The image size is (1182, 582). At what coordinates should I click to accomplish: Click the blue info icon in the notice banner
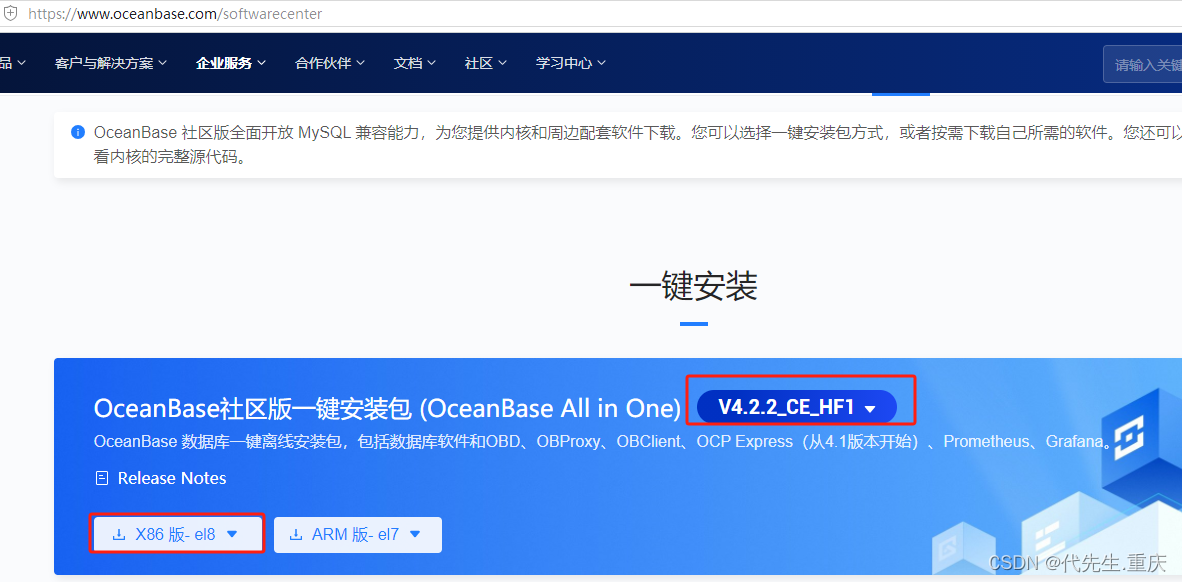click(x=77, y=132)
